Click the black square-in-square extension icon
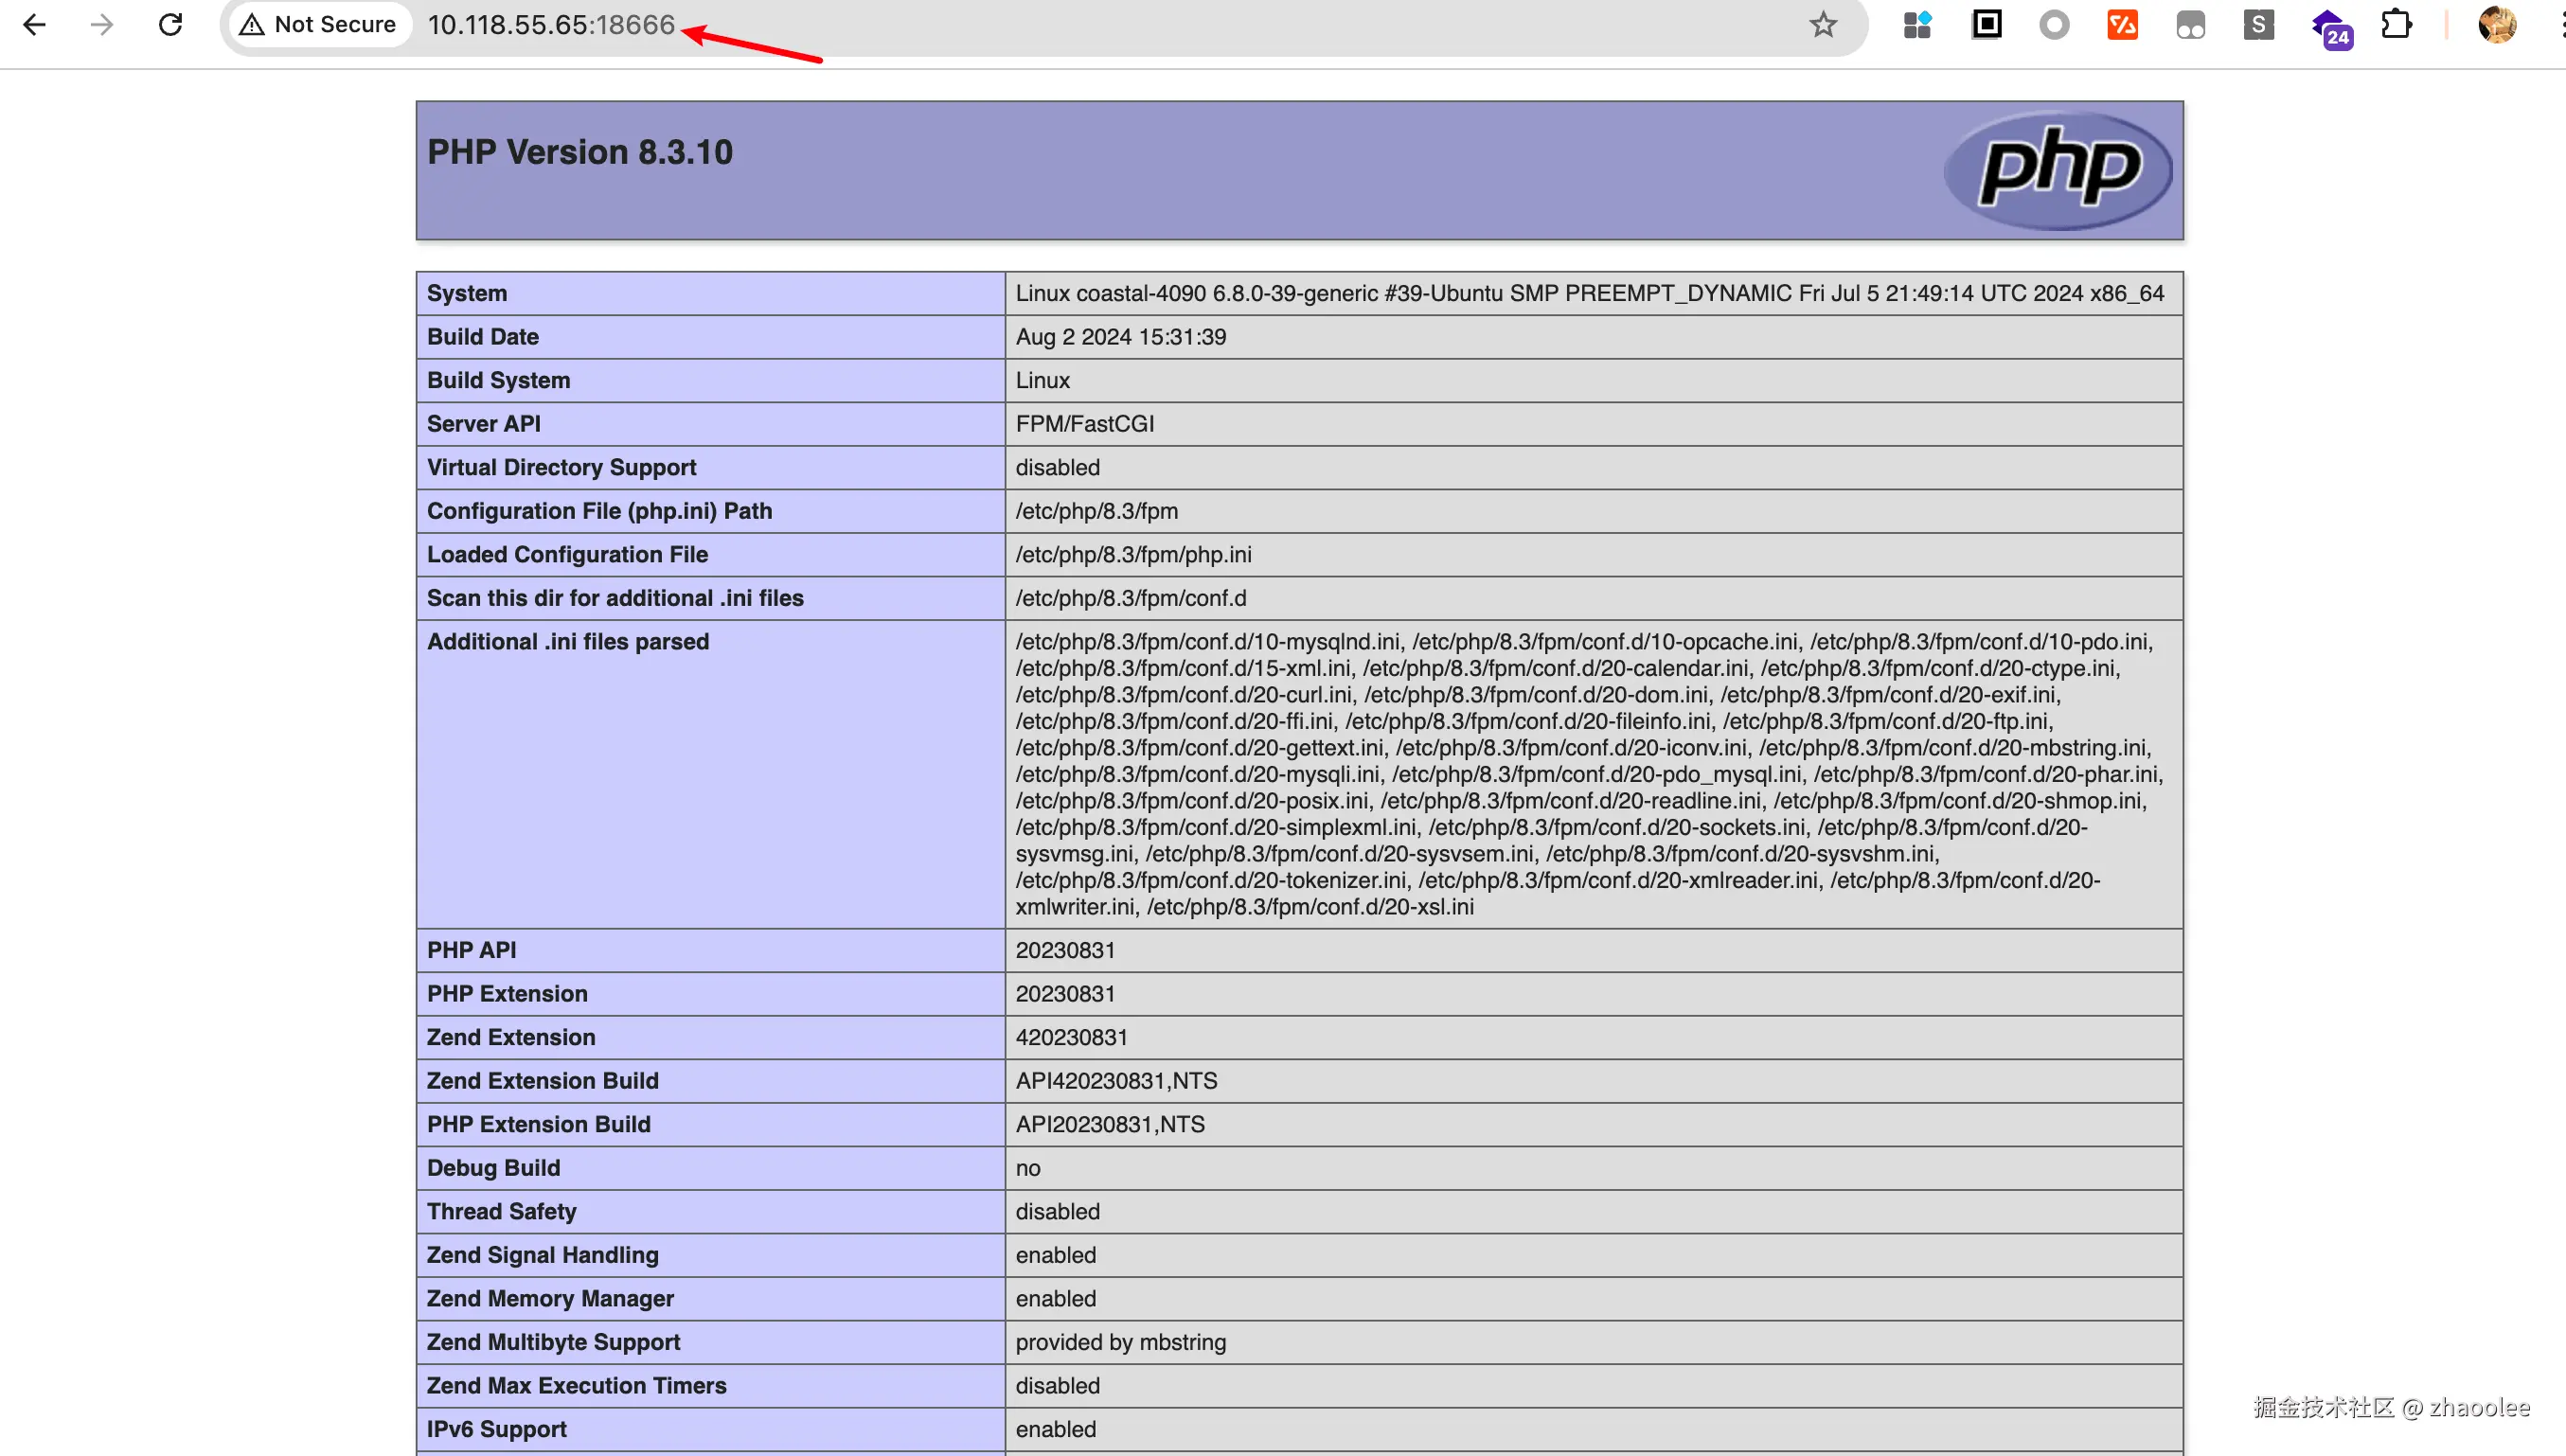2566x1456 pixels. [1986, 24]
